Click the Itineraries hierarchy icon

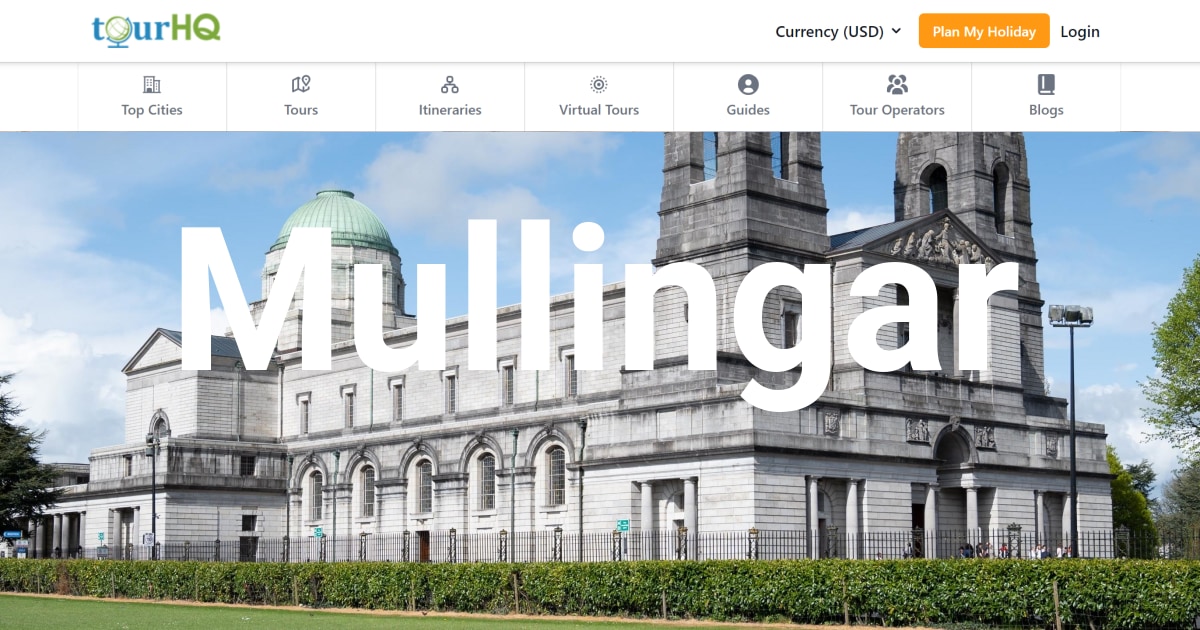point(450,85)
